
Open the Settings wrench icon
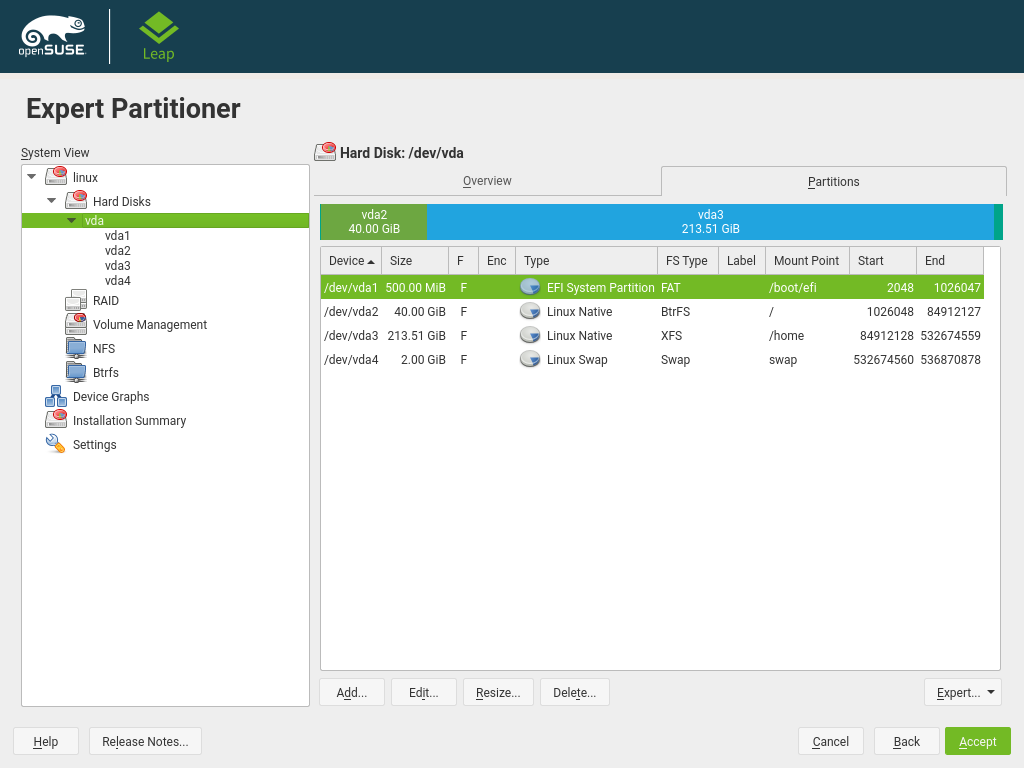coord(56,444)
